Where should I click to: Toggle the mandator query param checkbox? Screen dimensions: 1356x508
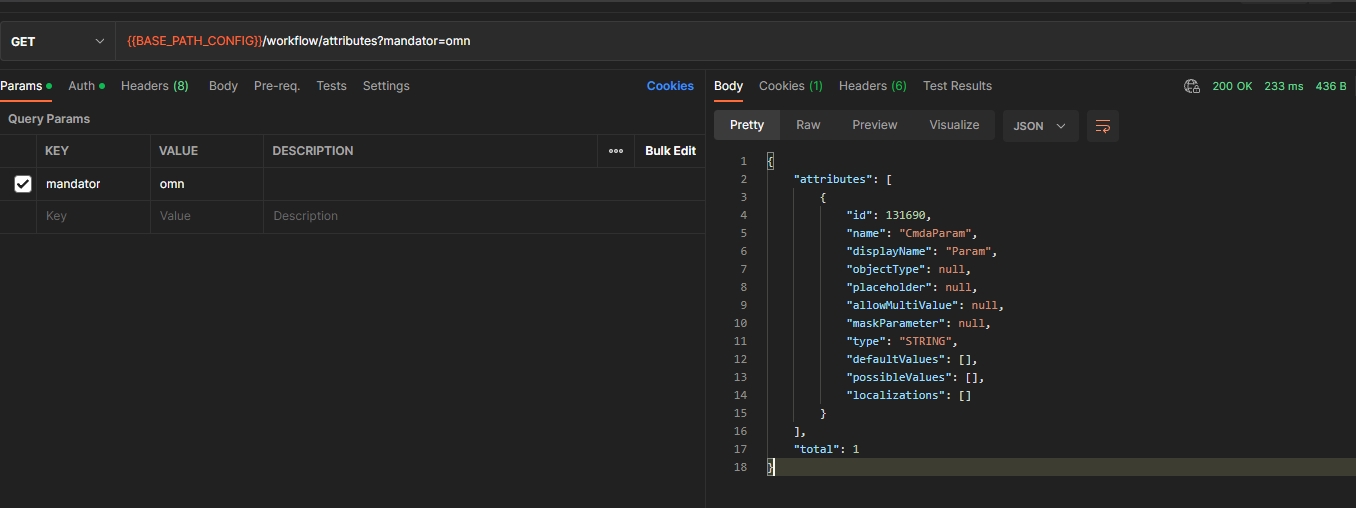tap(23, 184)
